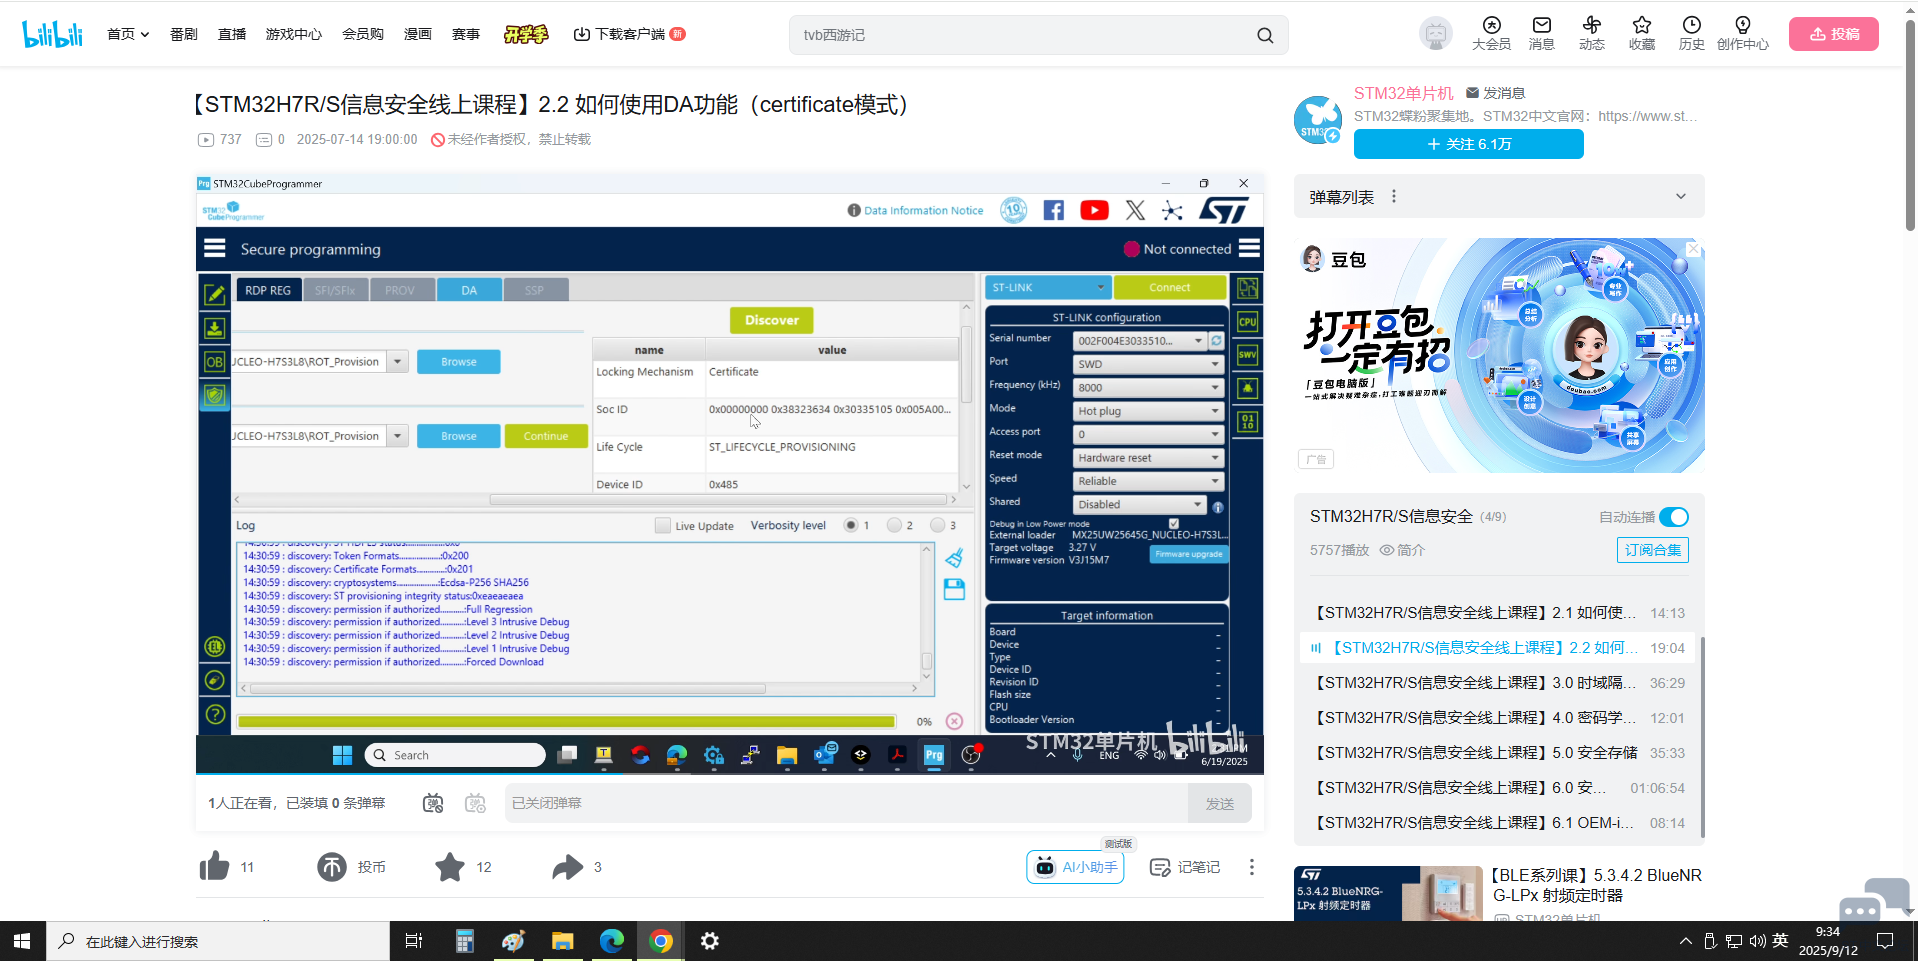1918x961 pixels.
Task: Play episode 3.0 时域隔 in playlist
Action: point(1499,683)
